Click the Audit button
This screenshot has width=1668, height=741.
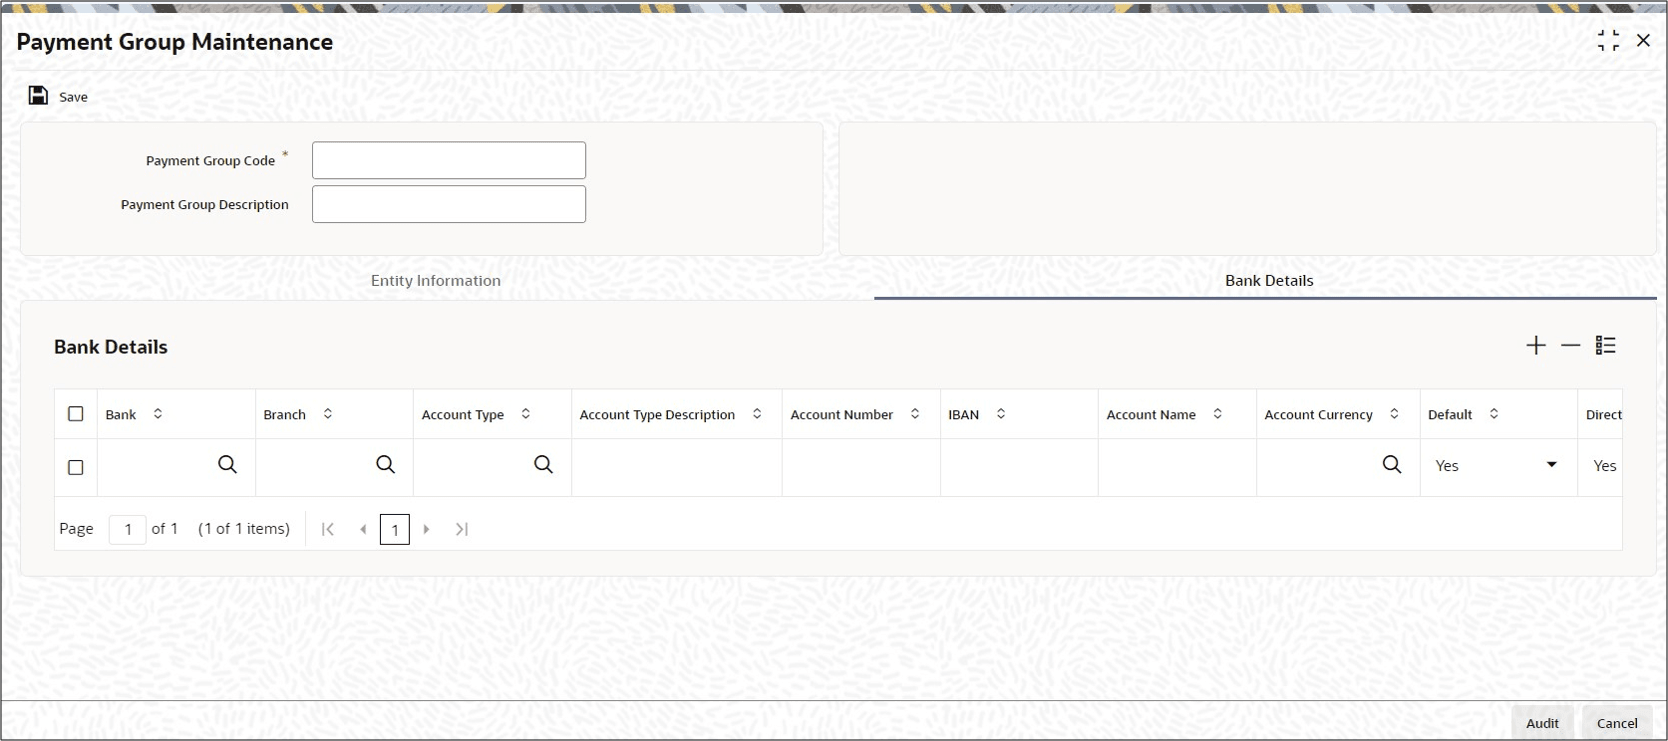(x=1542, y=723)
